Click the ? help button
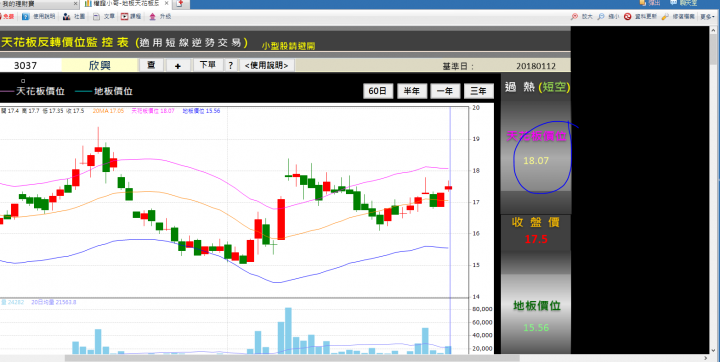The image size is (720, 362). pos(231,66)
